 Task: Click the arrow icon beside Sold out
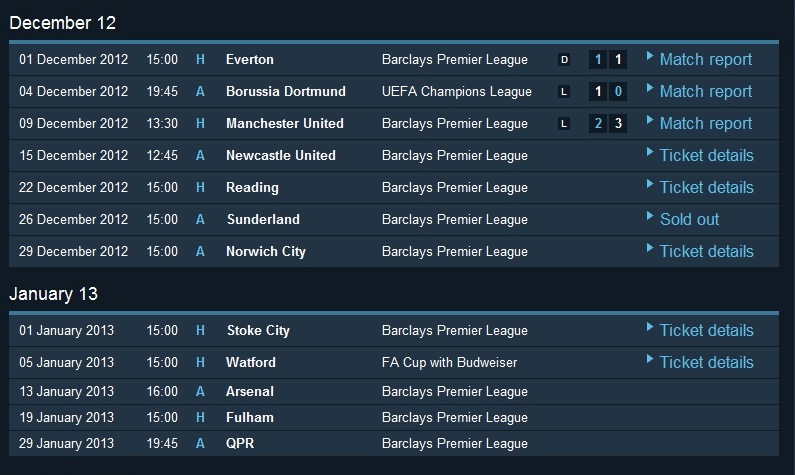point(649,216)
